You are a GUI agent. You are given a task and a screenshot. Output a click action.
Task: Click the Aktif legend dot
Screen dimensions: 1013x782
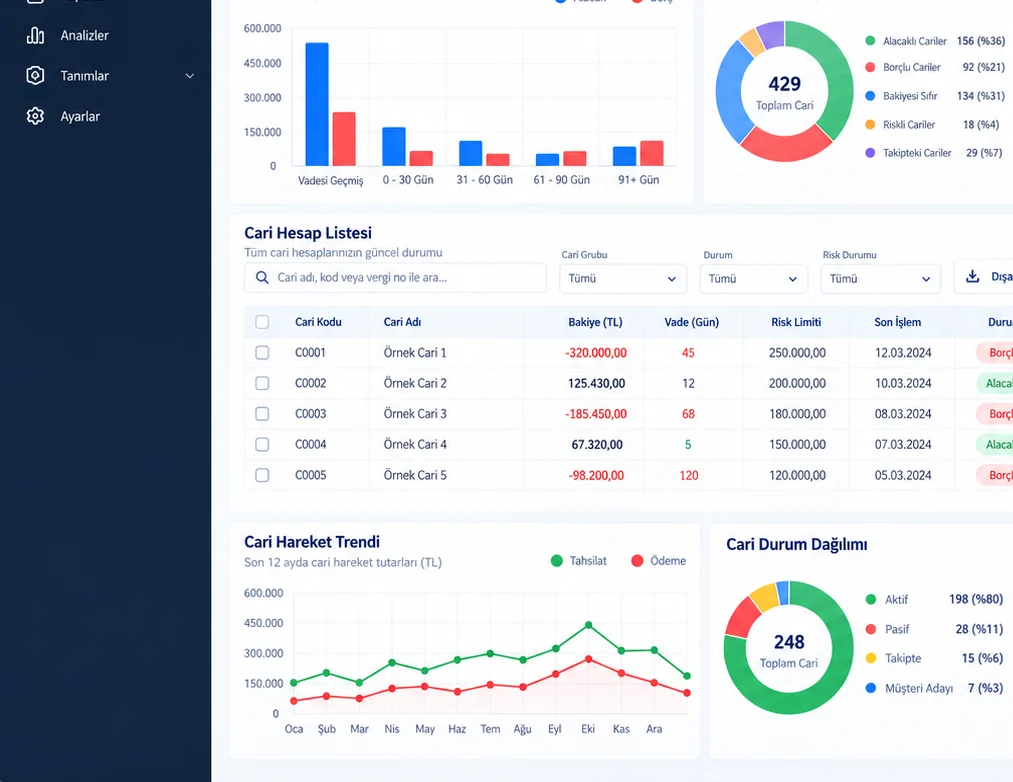coord(871,600)
